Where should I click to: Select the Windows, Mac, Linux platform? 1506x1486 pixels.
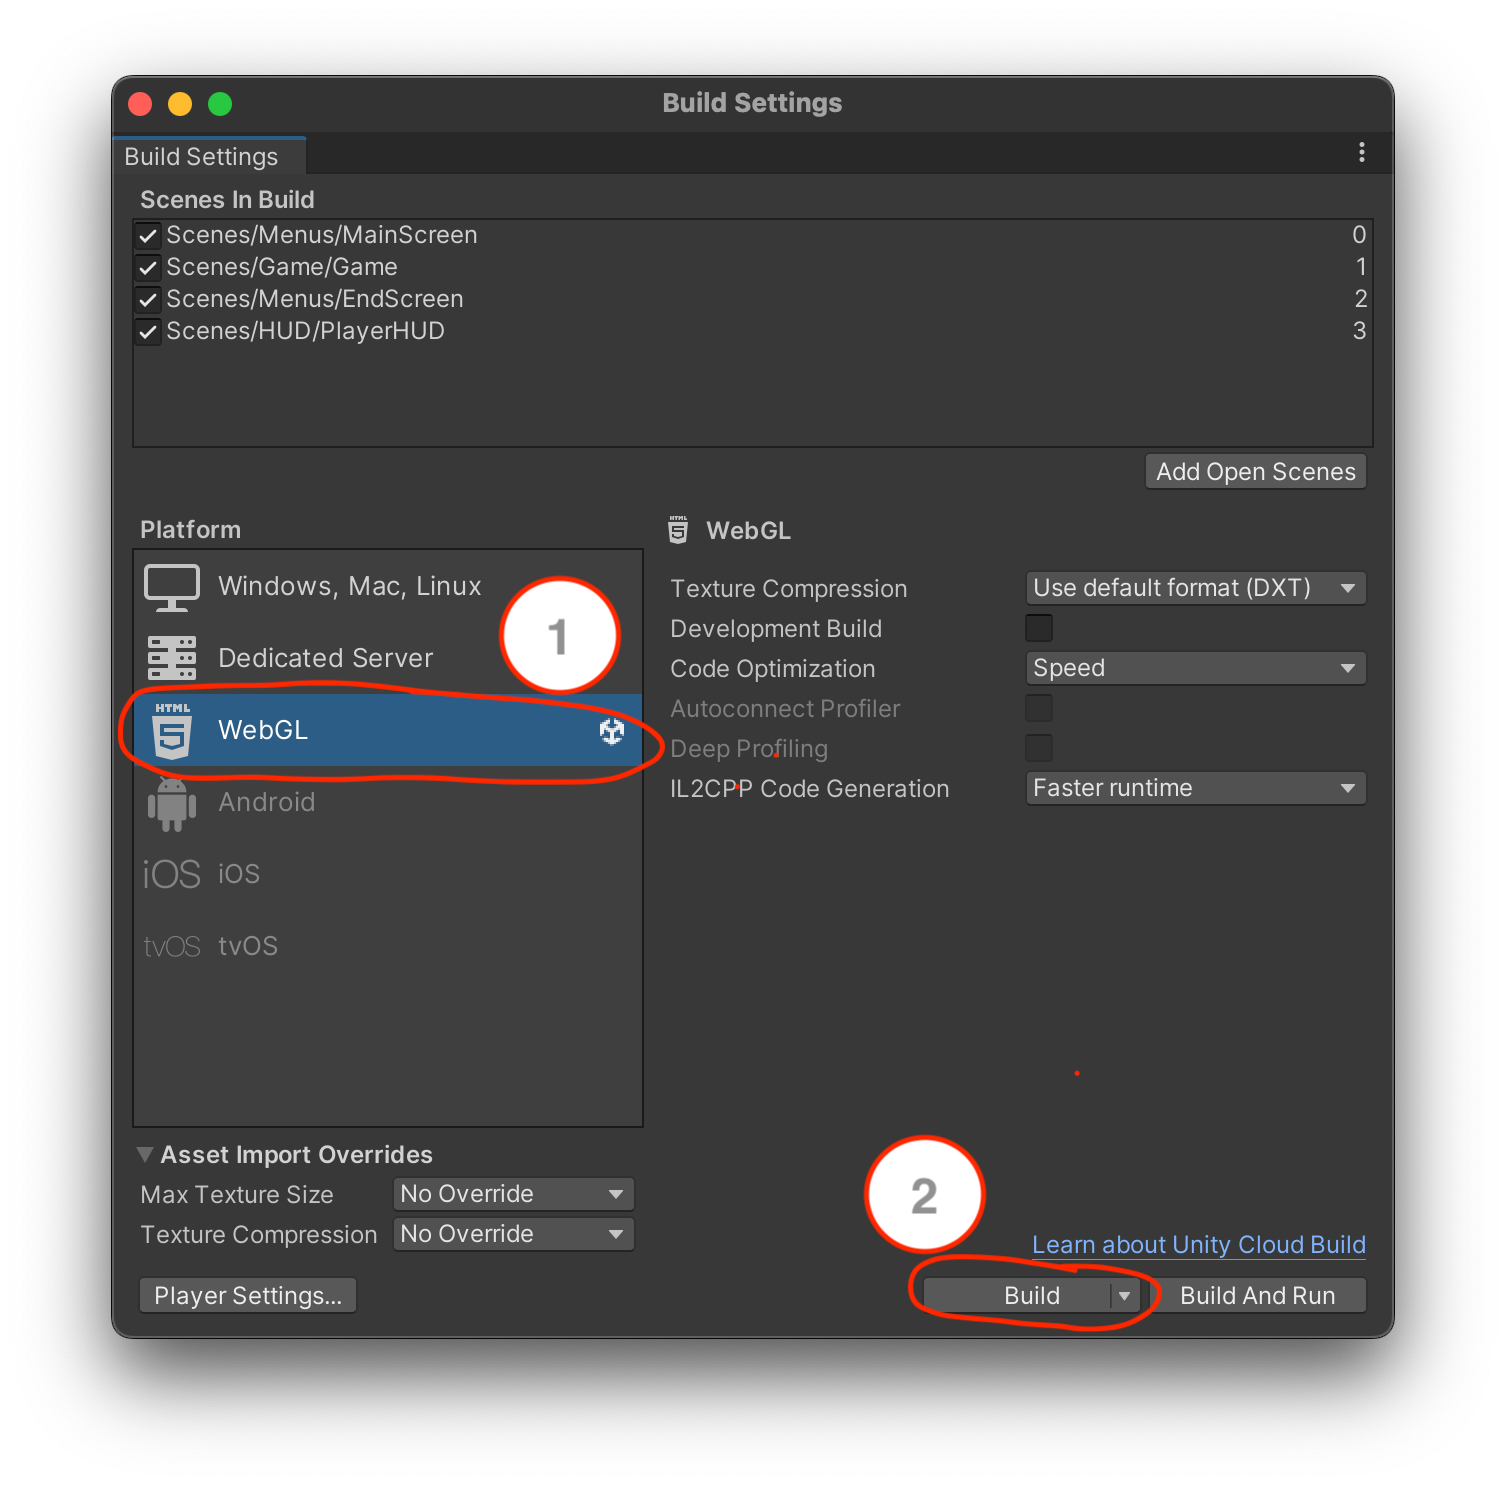pos(388,586)
